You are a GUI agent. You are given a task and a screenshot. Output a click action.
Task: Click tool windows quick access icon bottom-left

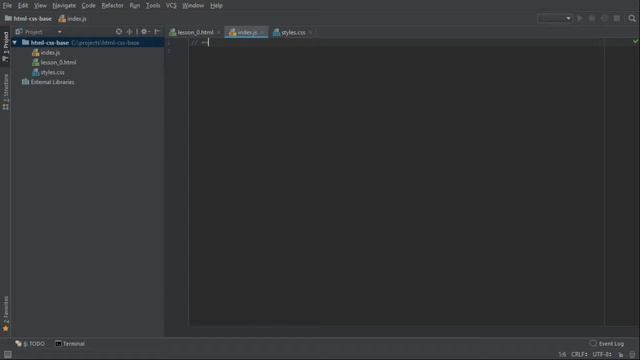8,355
